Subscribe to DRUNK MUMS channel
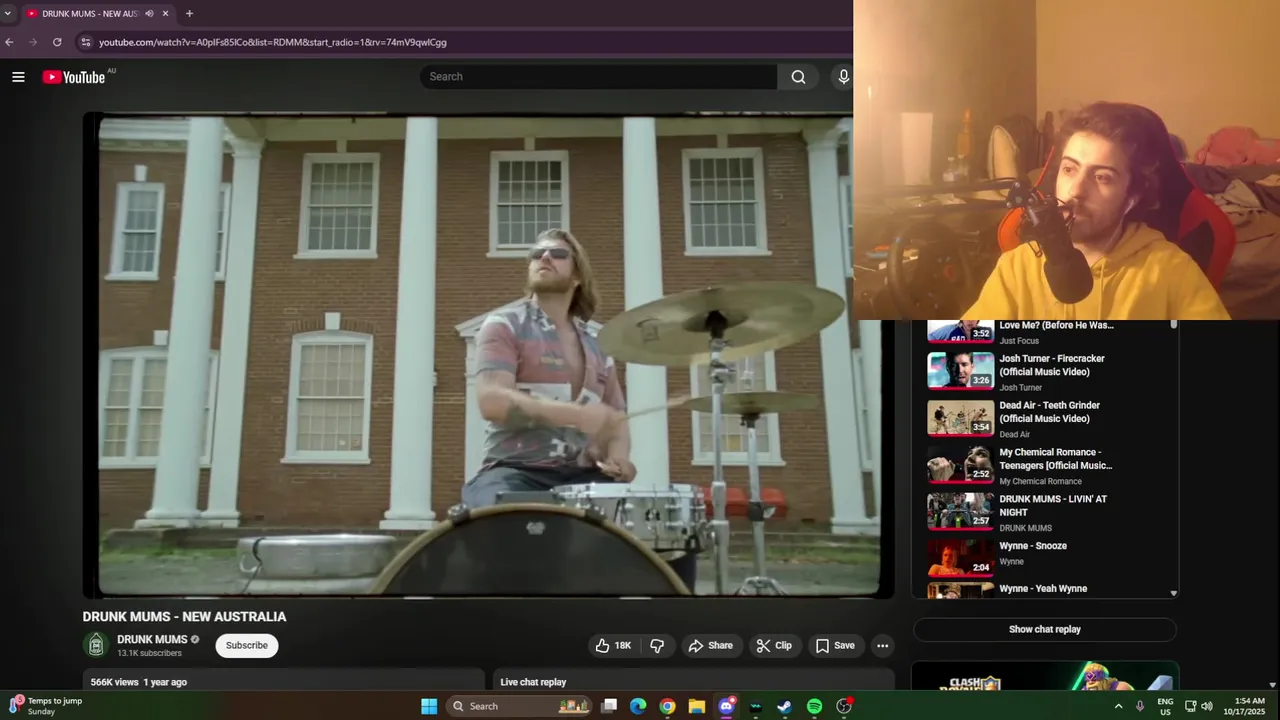The height and width of the screenshot is (720, 1280). click(x=246, y=646)
